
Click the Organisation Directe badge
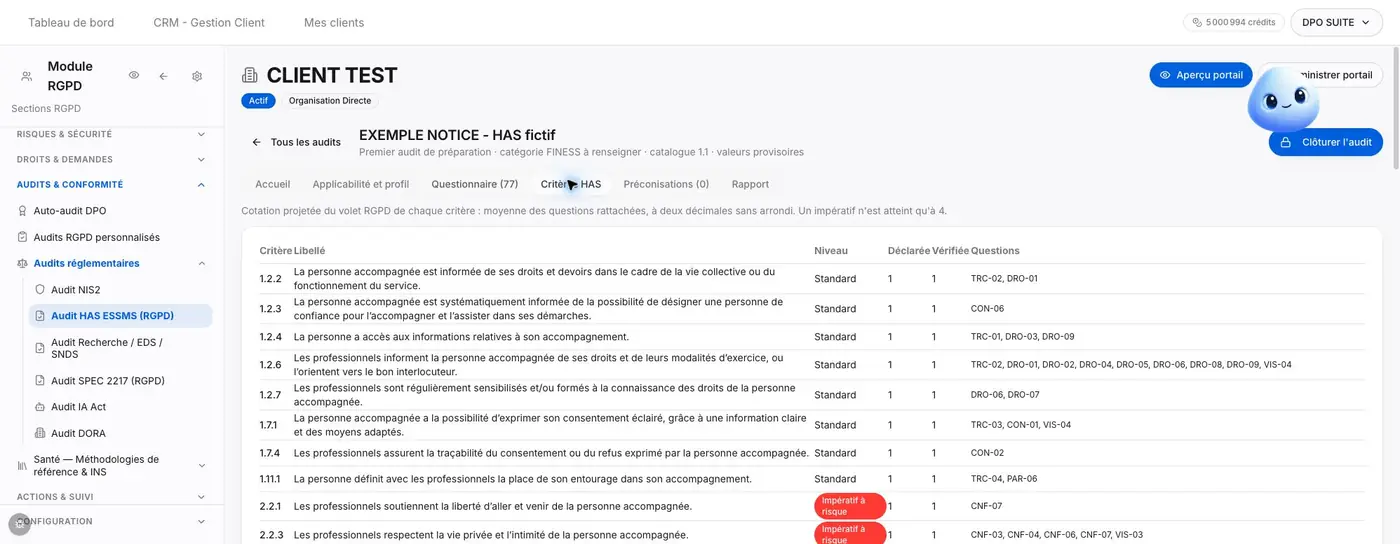[x=330, y=101]
